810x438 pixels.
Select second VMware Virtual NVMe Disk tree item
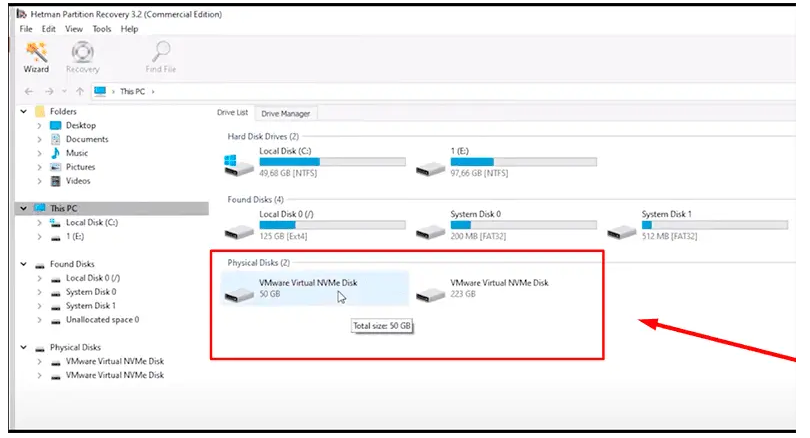pos(115,375)
